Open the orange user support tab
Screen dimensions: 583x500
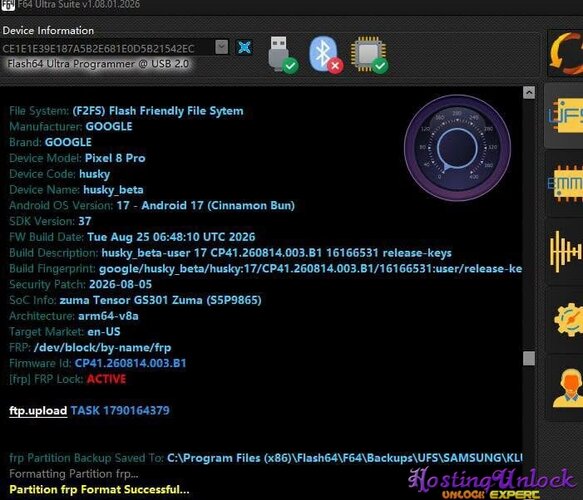click(564, 388)
